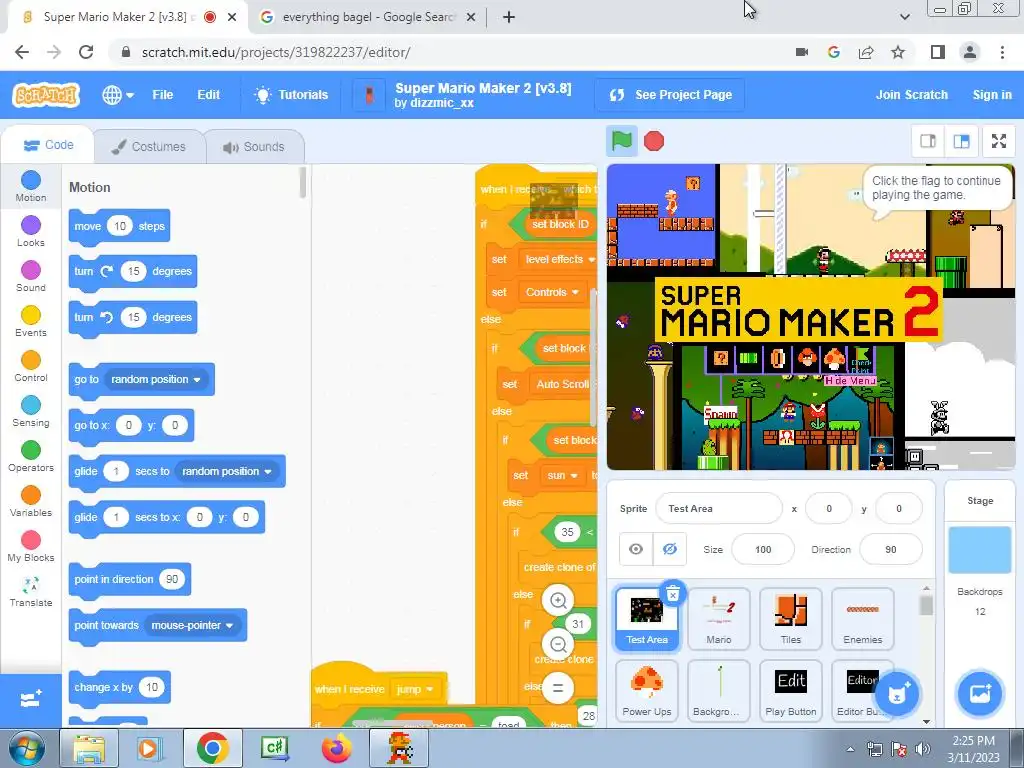This screenshot has height=768, width=1024.
Task: Switch to the Code tab
Action: click(48, 145)
